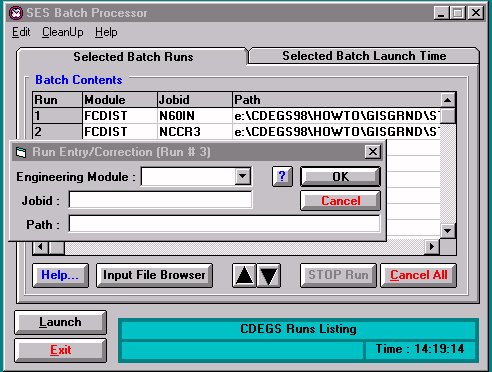Open the Input File Browser
The image size is (492, 372).
pyautogui.click(x=154, y=275)
